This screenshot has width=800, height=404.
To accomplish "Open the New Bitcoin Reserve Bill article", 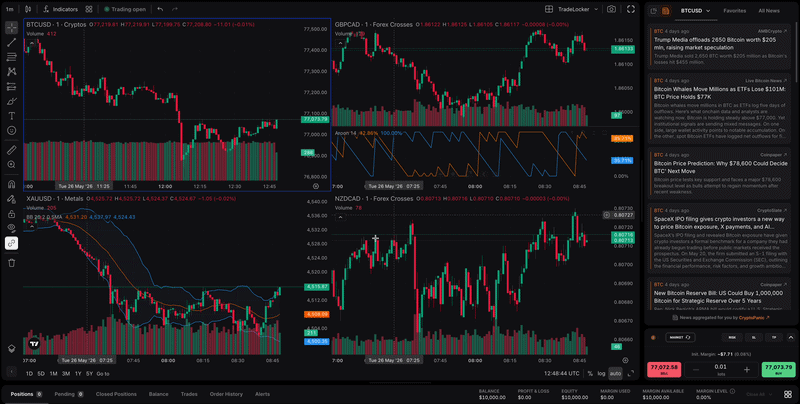I will [x=719, y=293].
